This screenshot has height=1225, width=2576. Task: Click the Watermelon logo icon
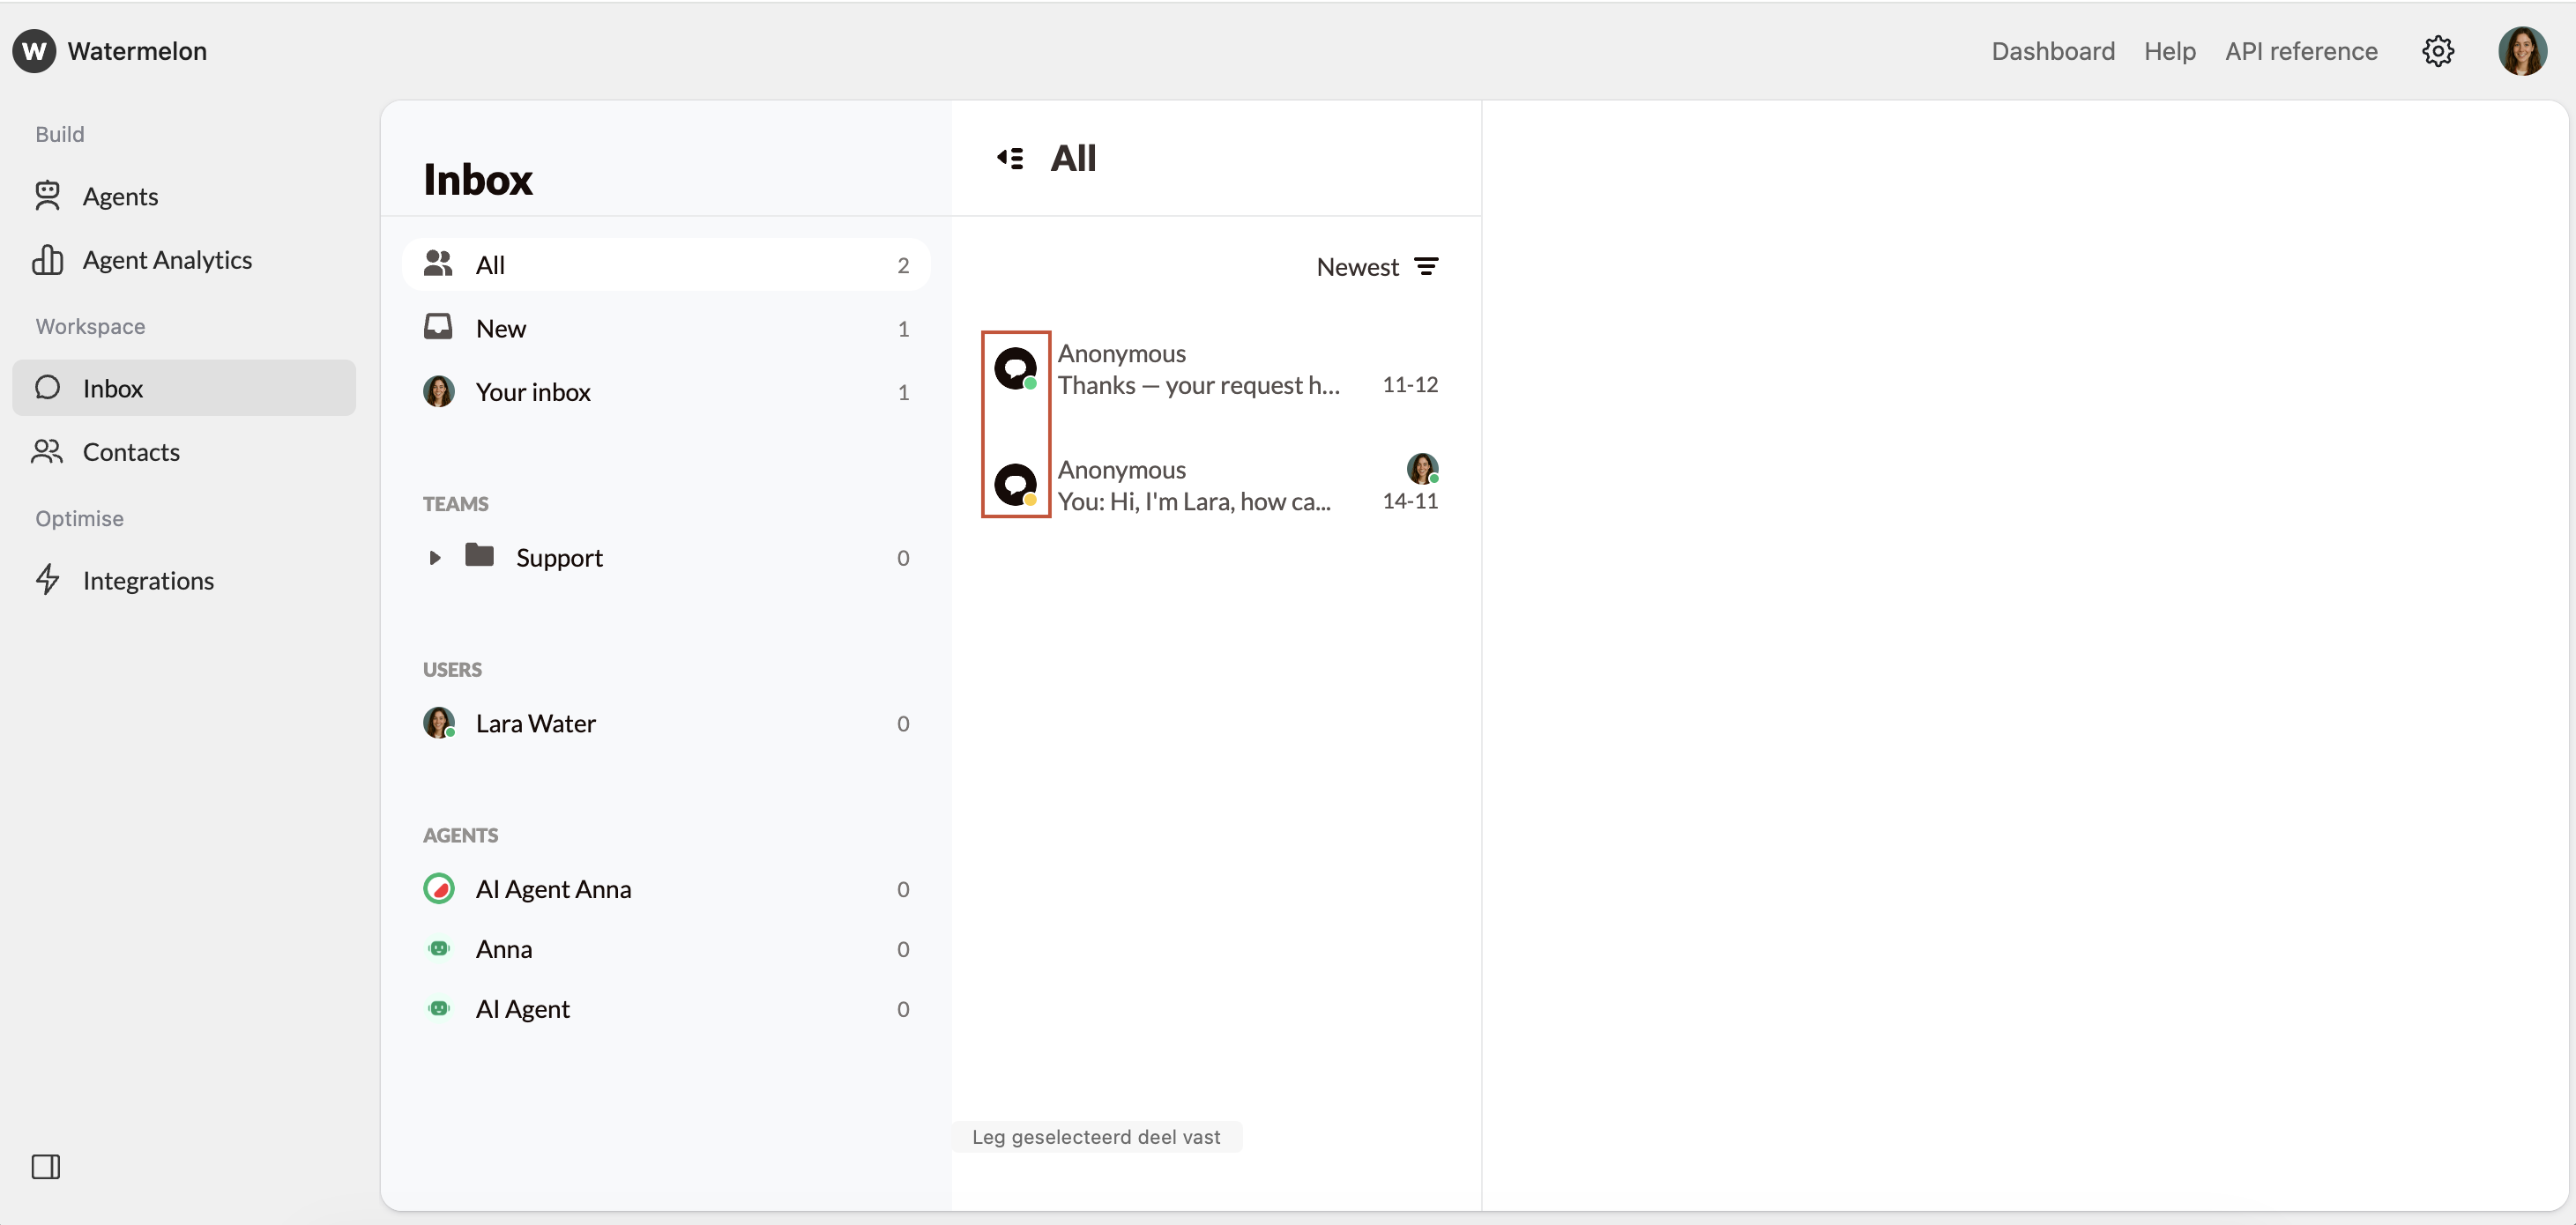coord(34,51)
